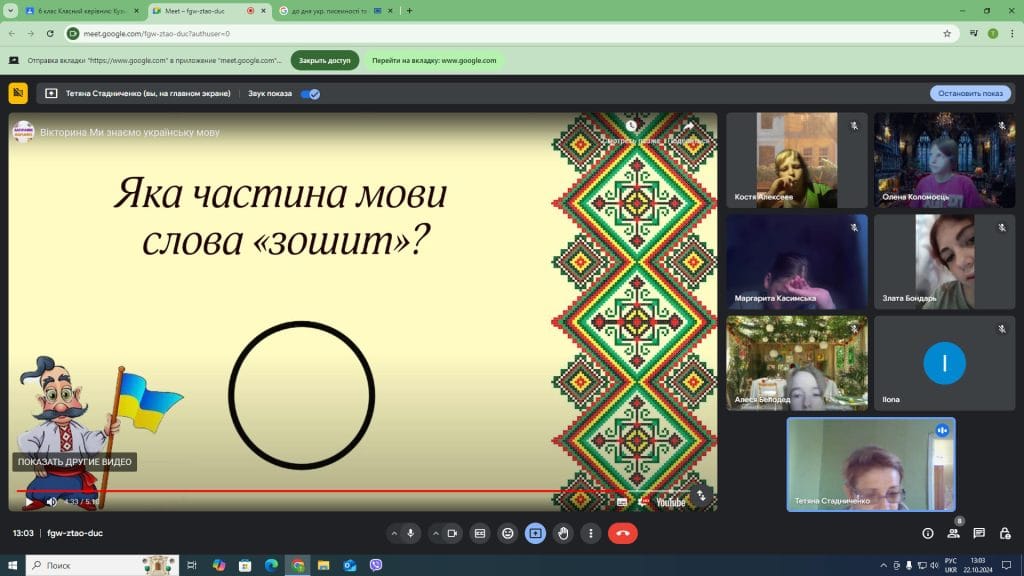Open more options three-dot menu in Meet

(591, 534)
